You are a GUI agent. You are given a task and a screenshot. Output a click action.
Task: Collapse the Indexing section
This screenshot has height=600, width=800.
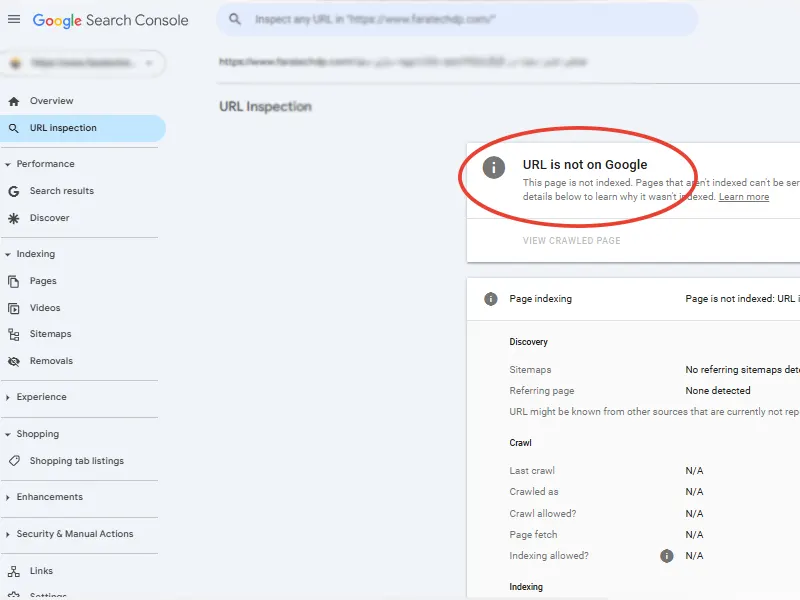[8, 254]
